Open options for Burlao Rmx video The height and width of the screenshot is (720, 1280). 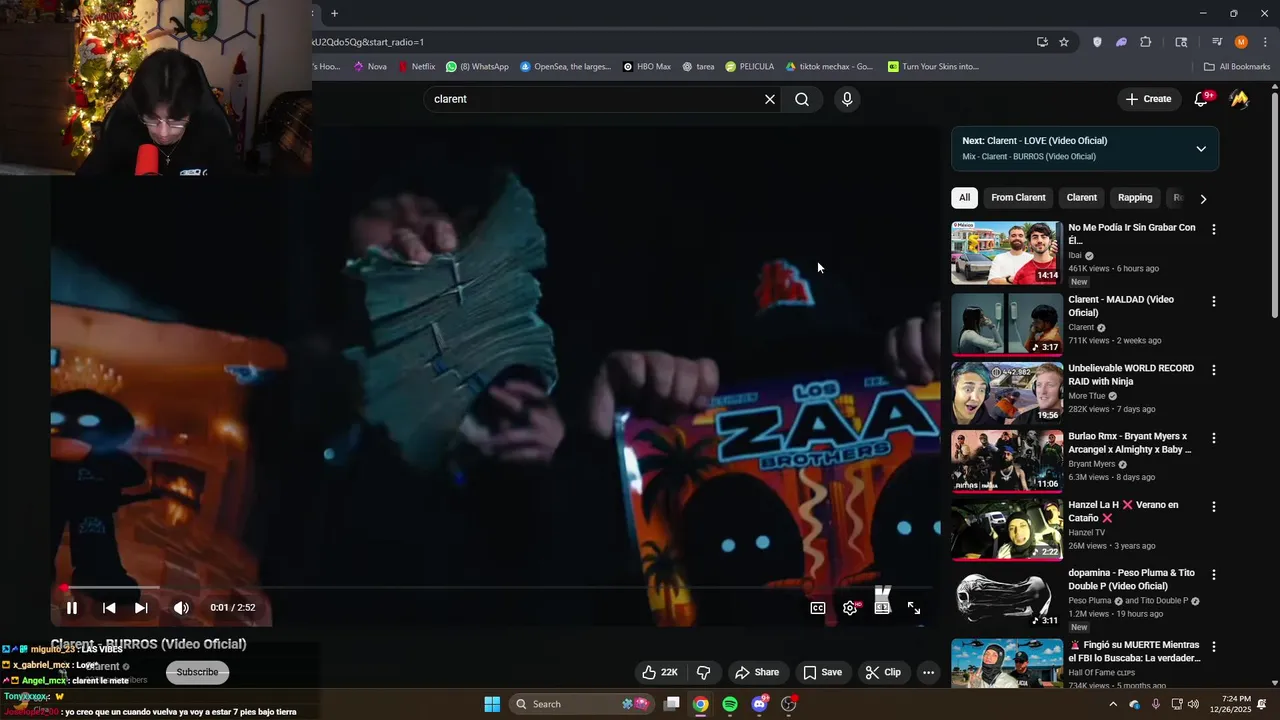tap(1214, 438)
